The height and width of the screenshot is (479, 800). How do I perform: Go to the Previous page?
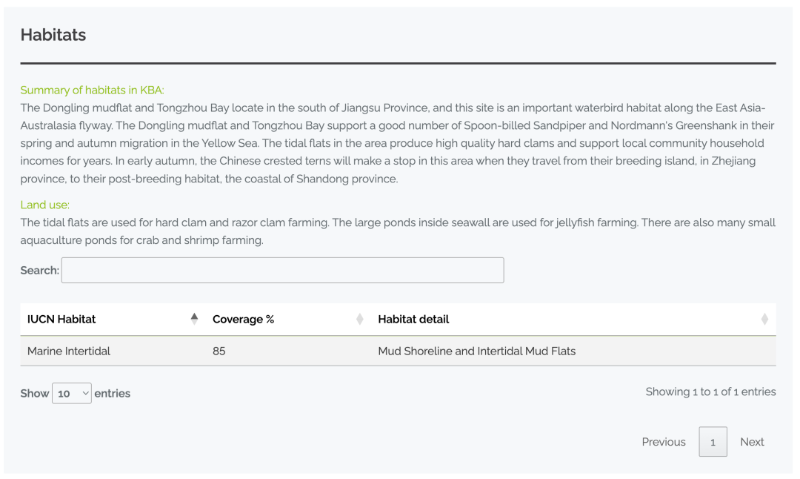[x=663, y=442]
